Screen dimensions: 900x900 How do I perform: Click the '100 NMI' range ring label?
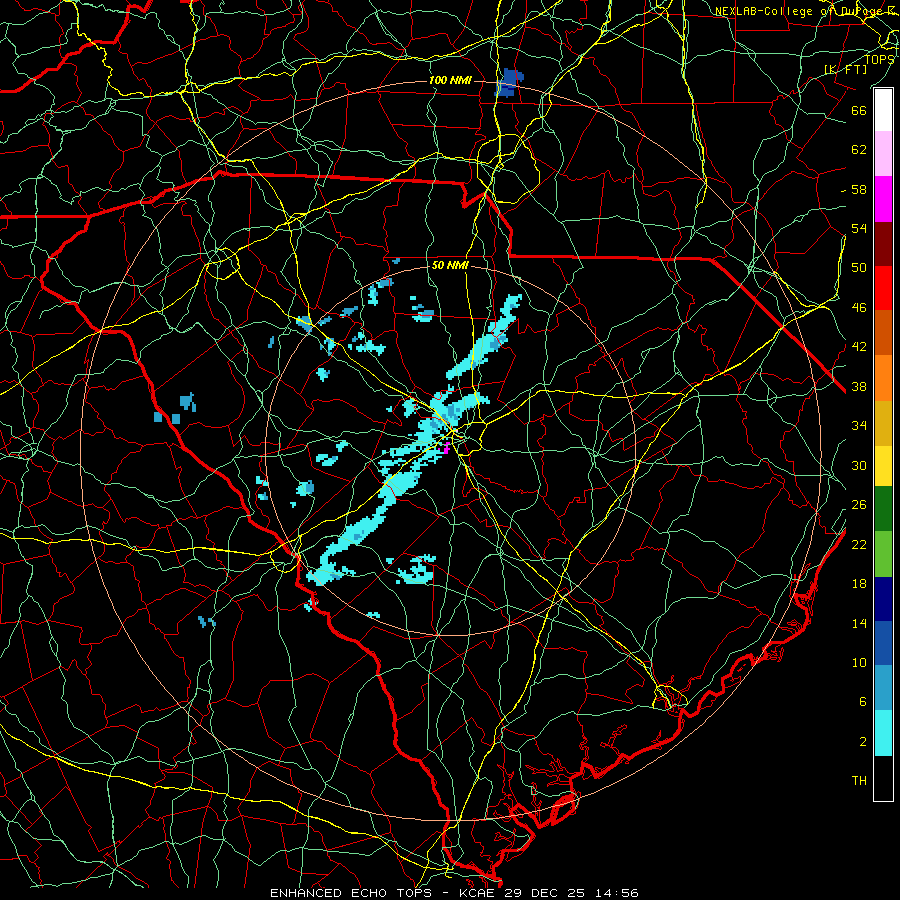450,80
